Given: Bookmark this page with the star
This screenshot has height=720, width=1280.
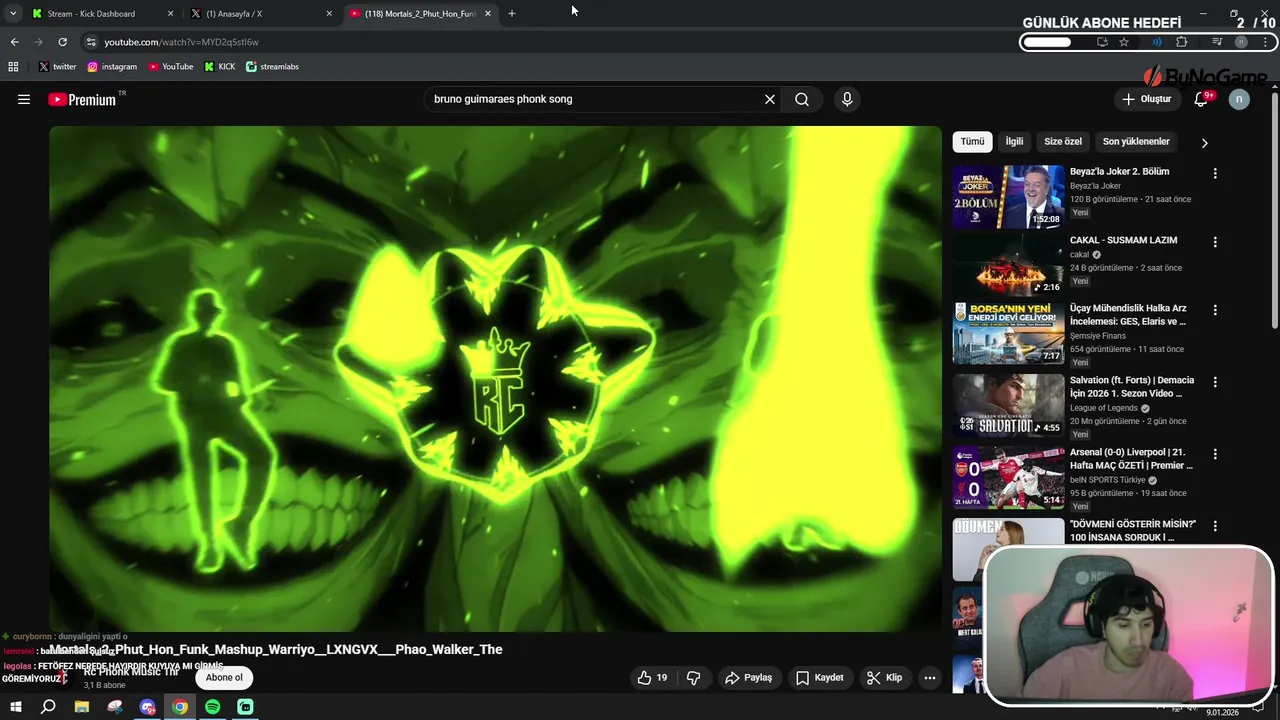Looking at the screenshot, I should pos(1124,42).
